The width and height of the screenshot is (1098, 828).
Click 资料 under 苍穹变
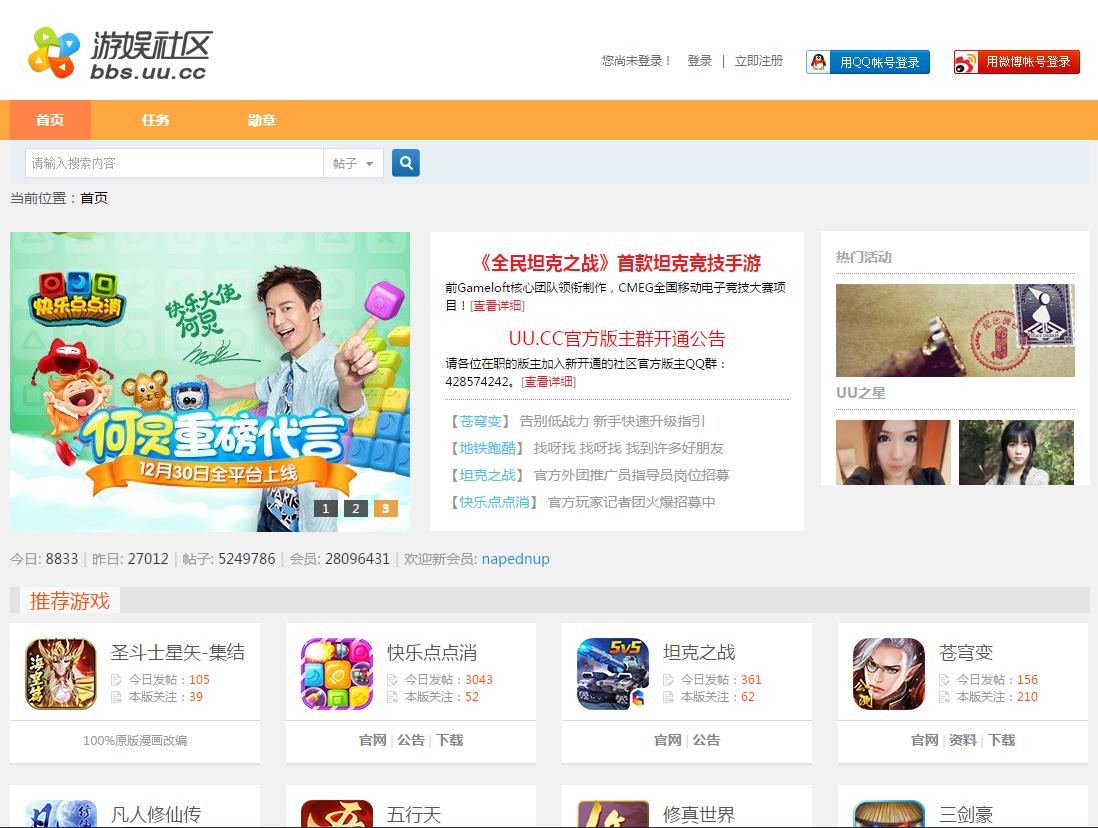[x=963, y=740]
